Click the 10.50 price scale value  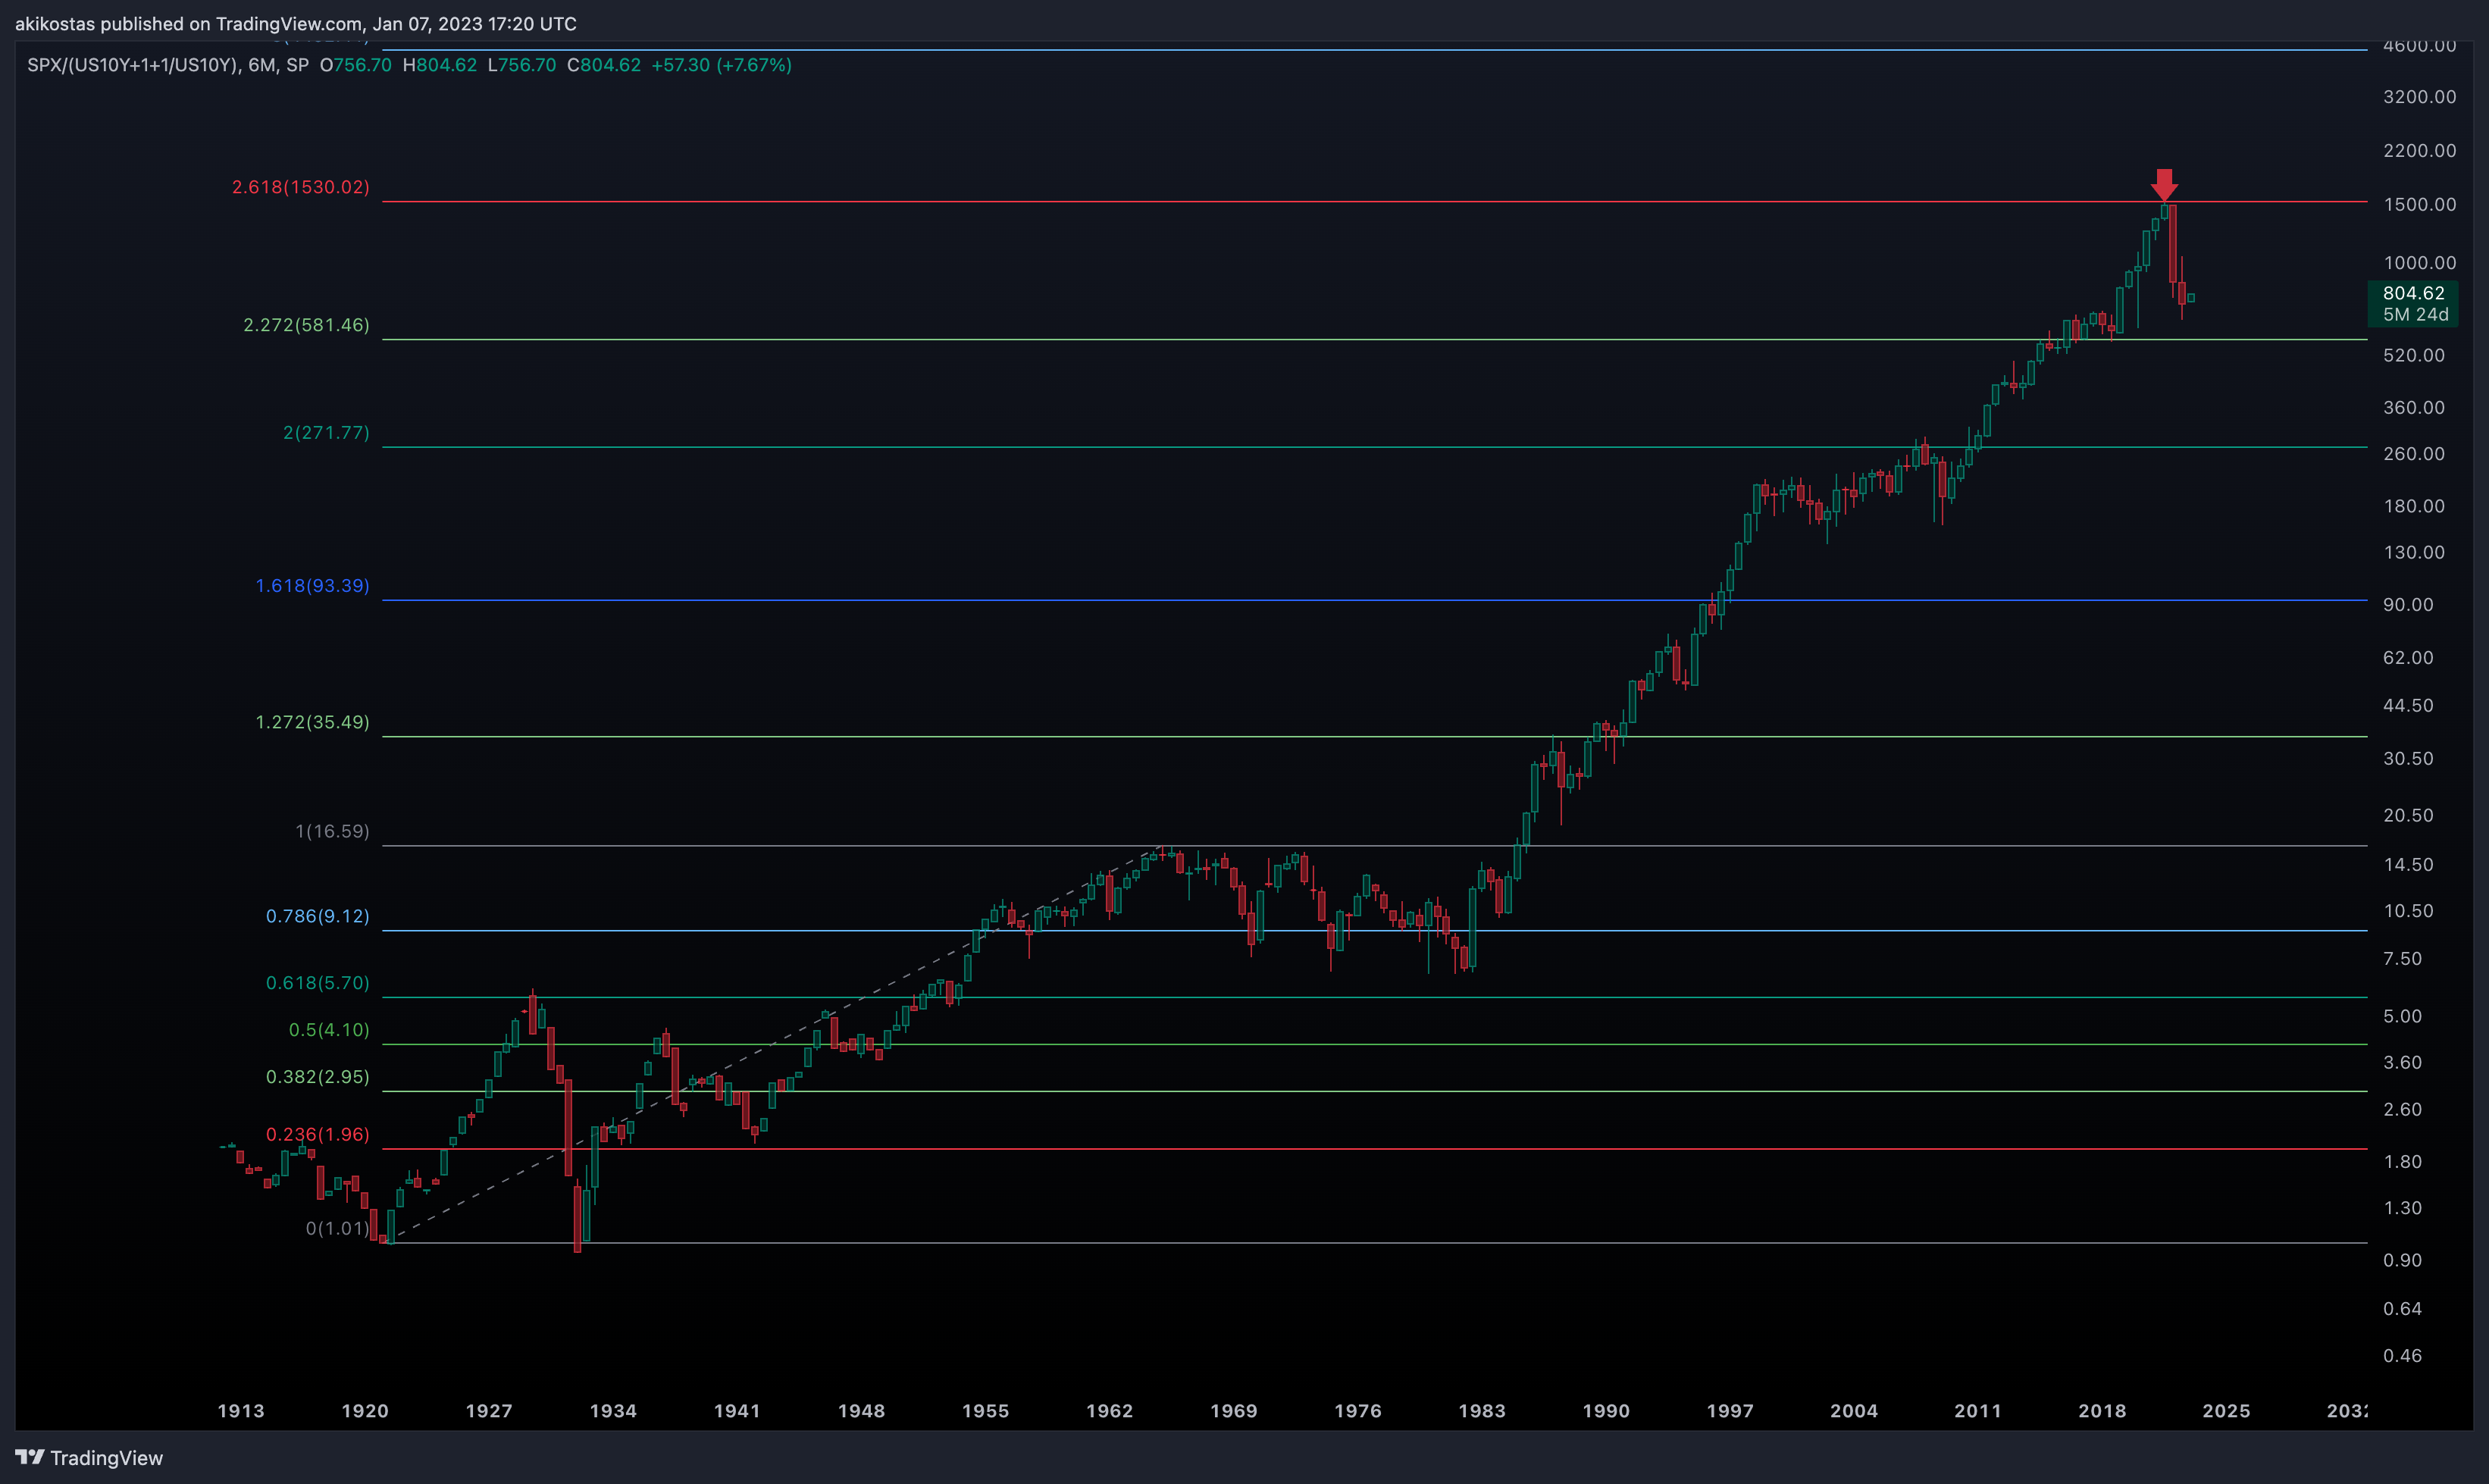[x=2408, y=911]
